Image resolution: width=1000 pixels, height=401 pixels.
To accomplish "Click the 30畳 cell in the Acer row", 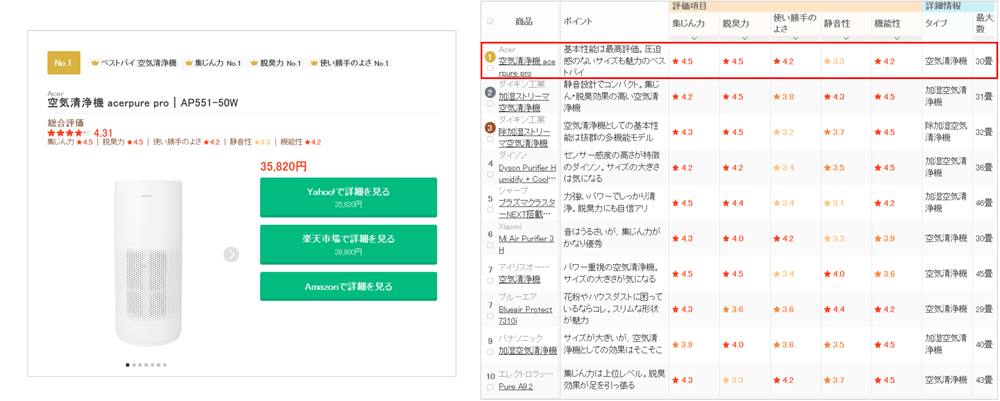I will click(x=984, y=61).
